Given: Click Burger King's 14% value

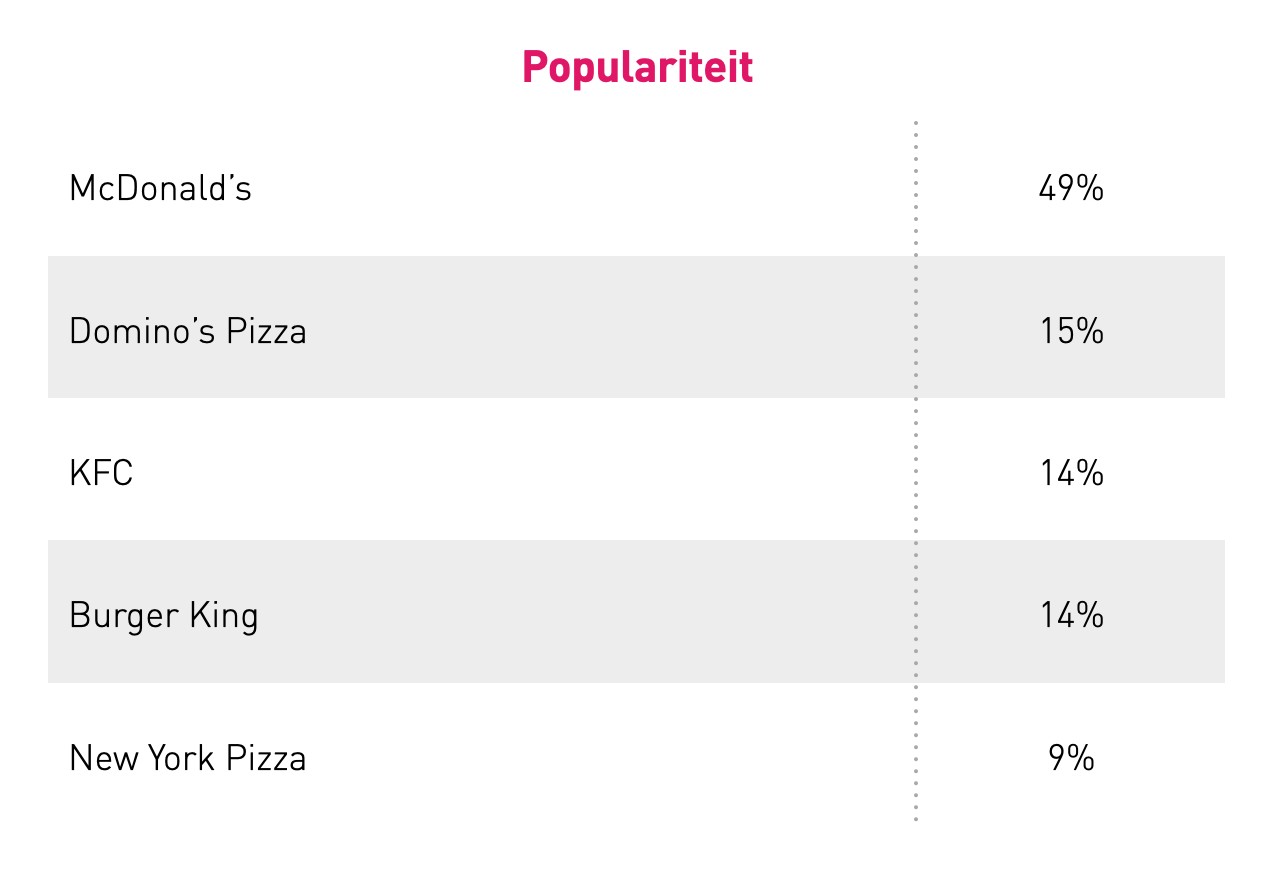Looking at the screenshot, I should 1070,615.
